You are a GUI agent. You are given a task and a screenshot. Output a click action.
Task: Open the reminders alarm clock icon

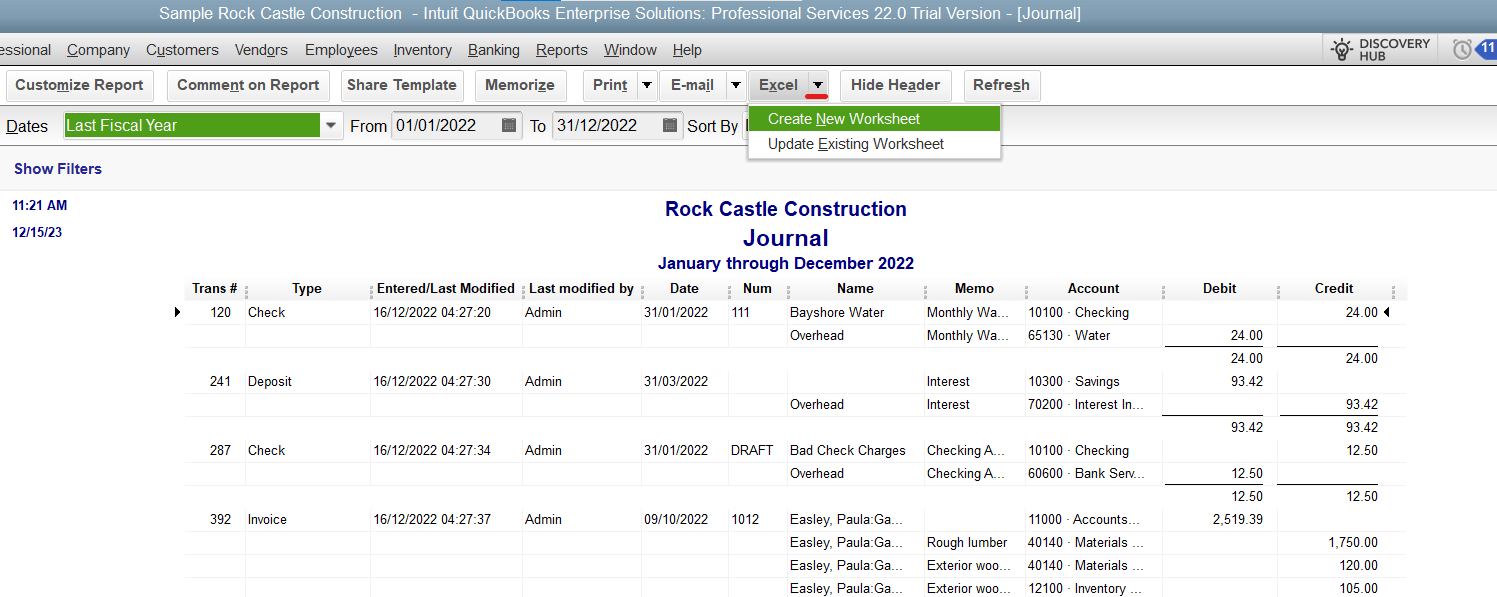click(x=1462, y=49)
